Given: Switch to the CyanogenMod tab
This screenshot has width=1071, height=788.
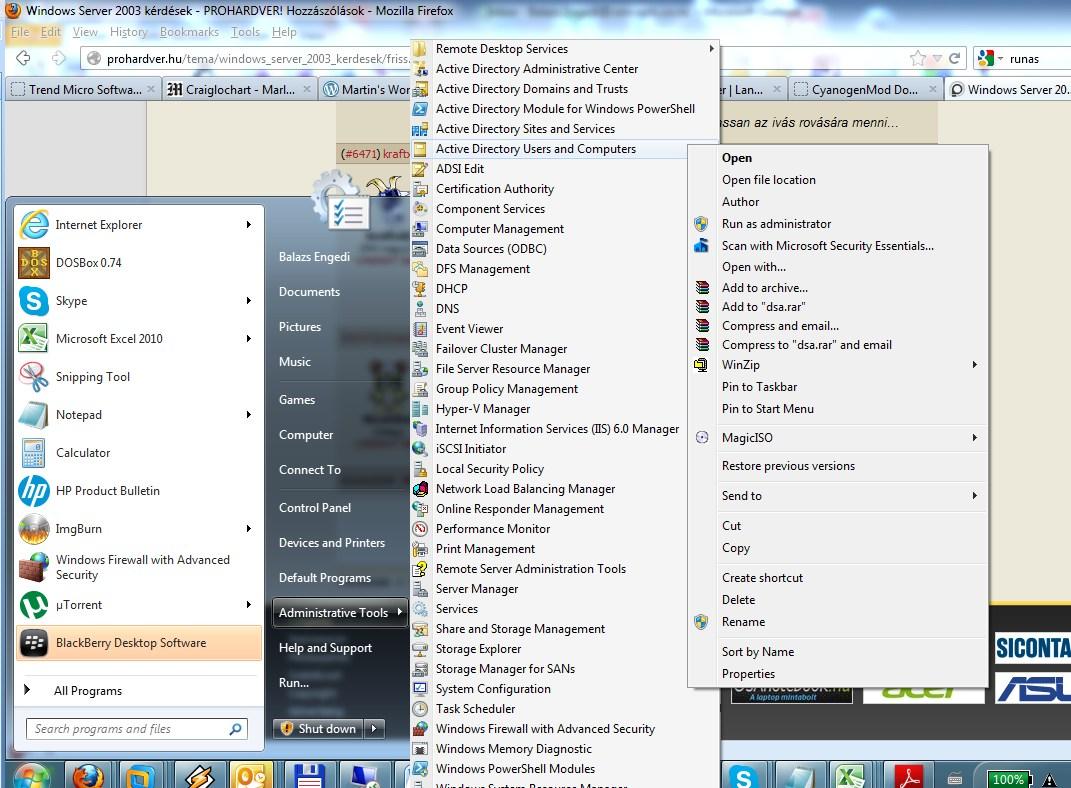Looking at the screenshot, I should [x=865, y=89].
